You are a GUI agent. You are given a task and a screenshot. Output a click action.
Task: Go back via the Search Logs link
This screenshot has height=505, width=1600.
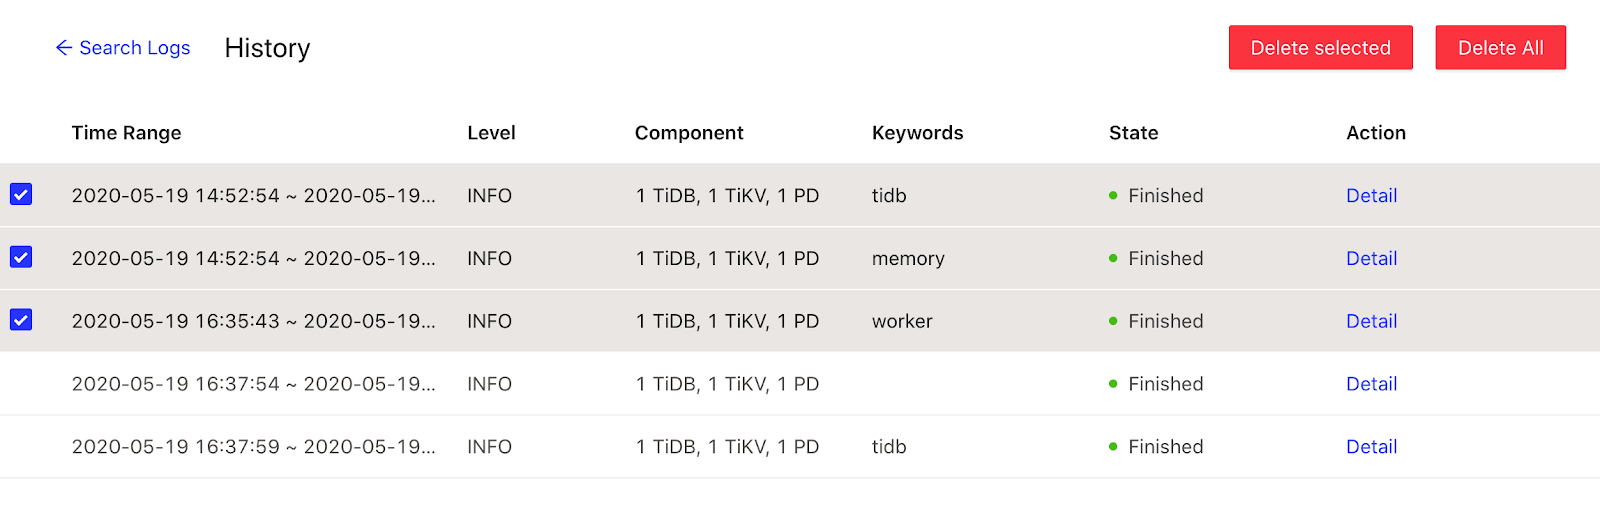pos(134,48)
